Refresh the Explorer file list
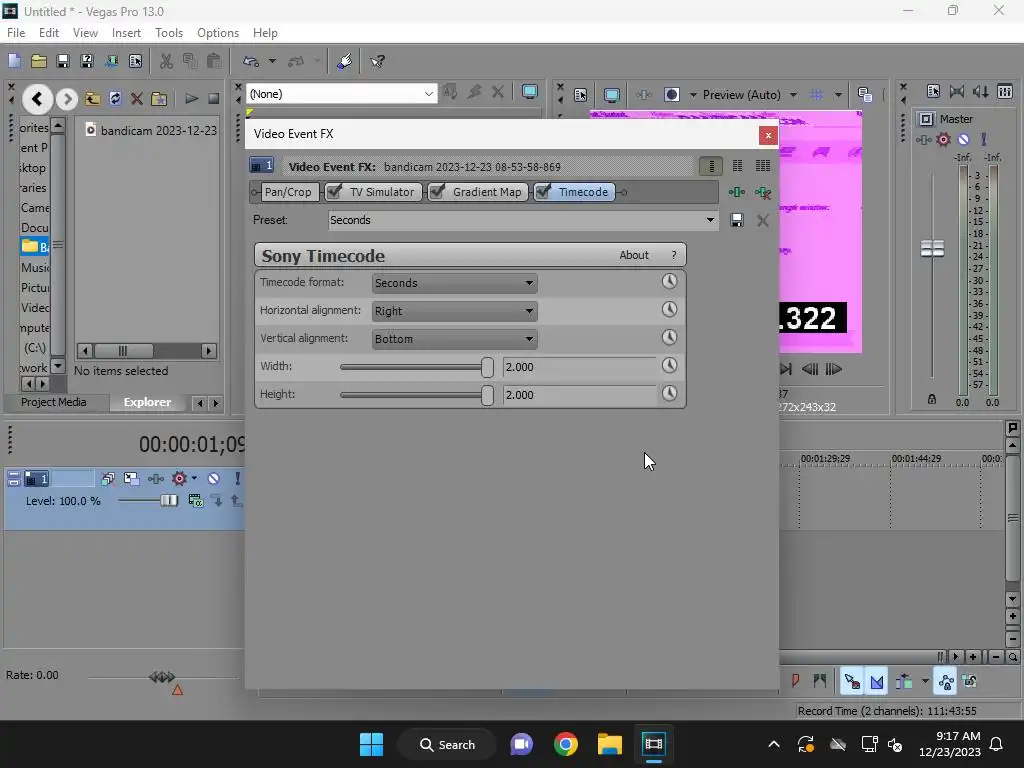1024x768 pixels. pos(115,99)
